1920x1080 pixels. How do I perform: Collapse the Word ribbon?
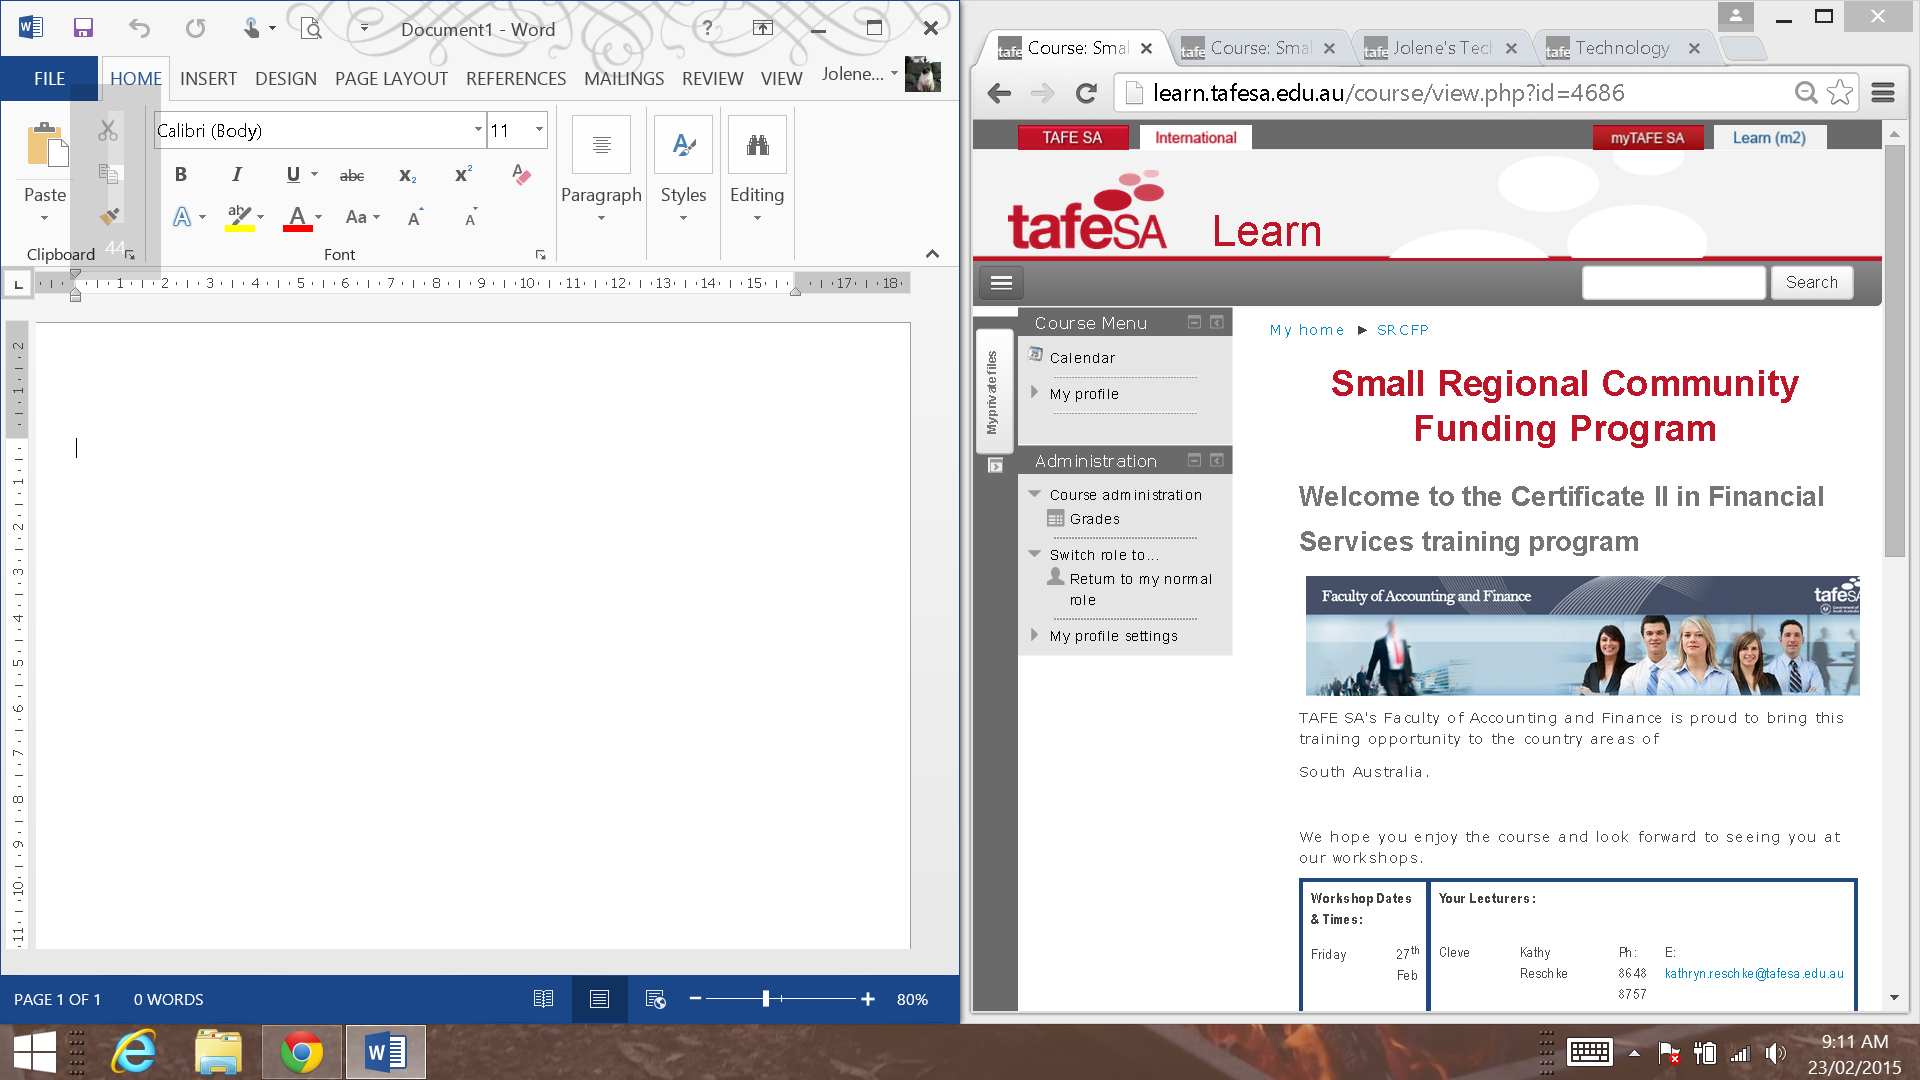coord(932,254)
